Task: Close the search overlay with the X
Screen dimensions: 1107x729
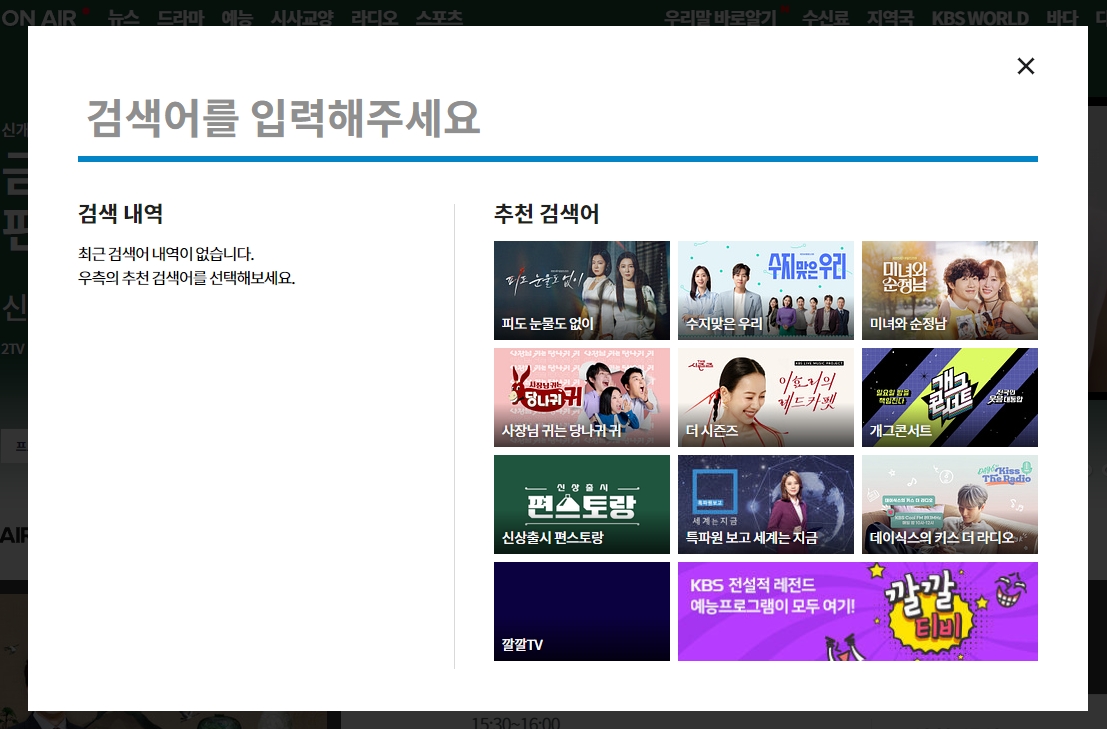Action: pyautogui.click(x=1026, y=66)
